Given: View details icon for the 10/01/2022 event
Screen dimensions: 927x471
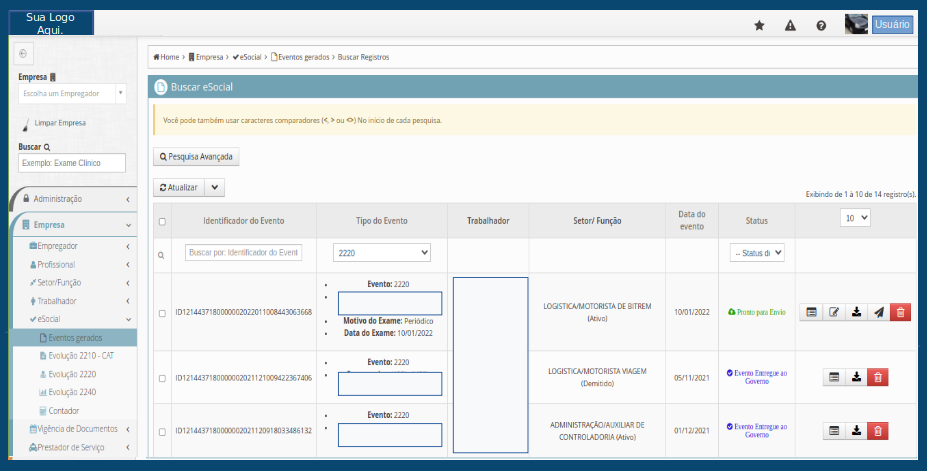Looking at the screenshot, I should point(811,312).
